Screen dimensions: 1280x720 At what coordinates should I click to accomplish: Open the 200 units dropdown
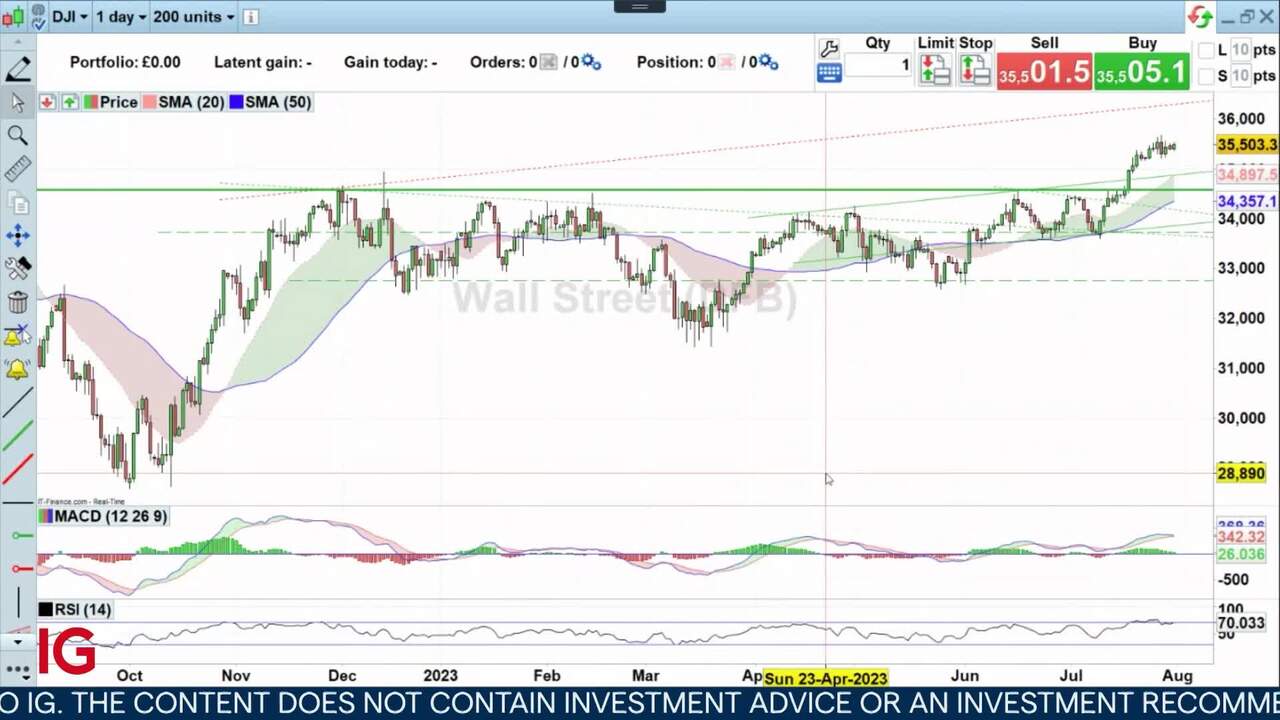pyautogui.click(x=194, y=17)
